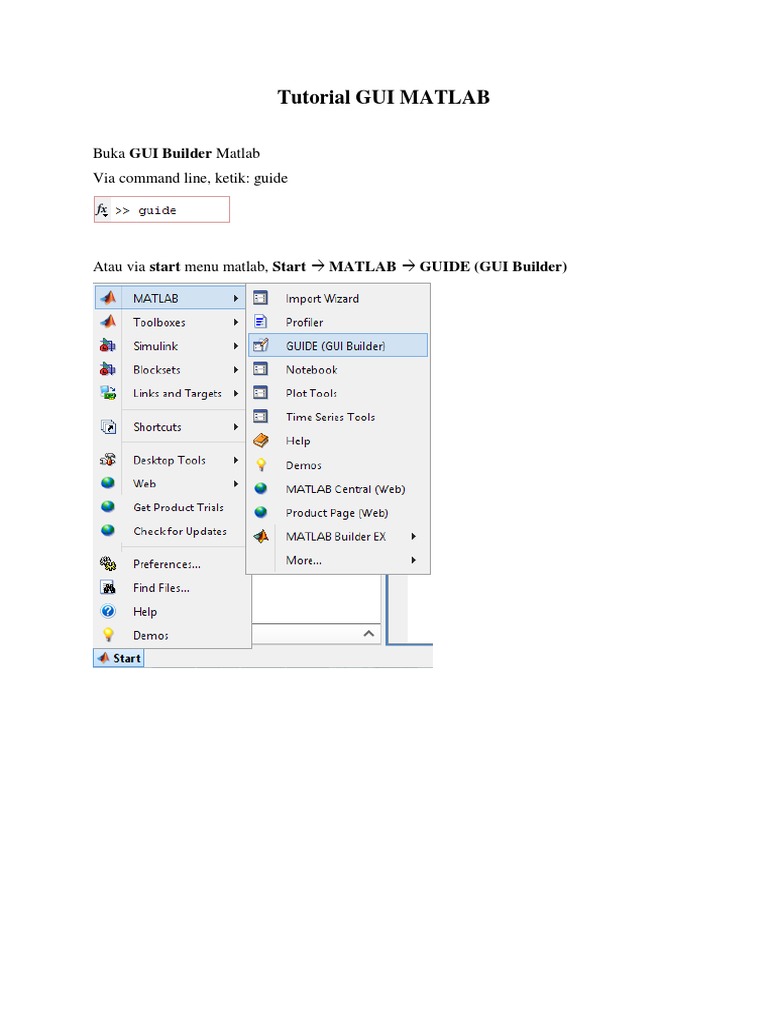Click the Shortcuts icon
Viewport: 768px width, 1024px height.
[x=108, y=426]
